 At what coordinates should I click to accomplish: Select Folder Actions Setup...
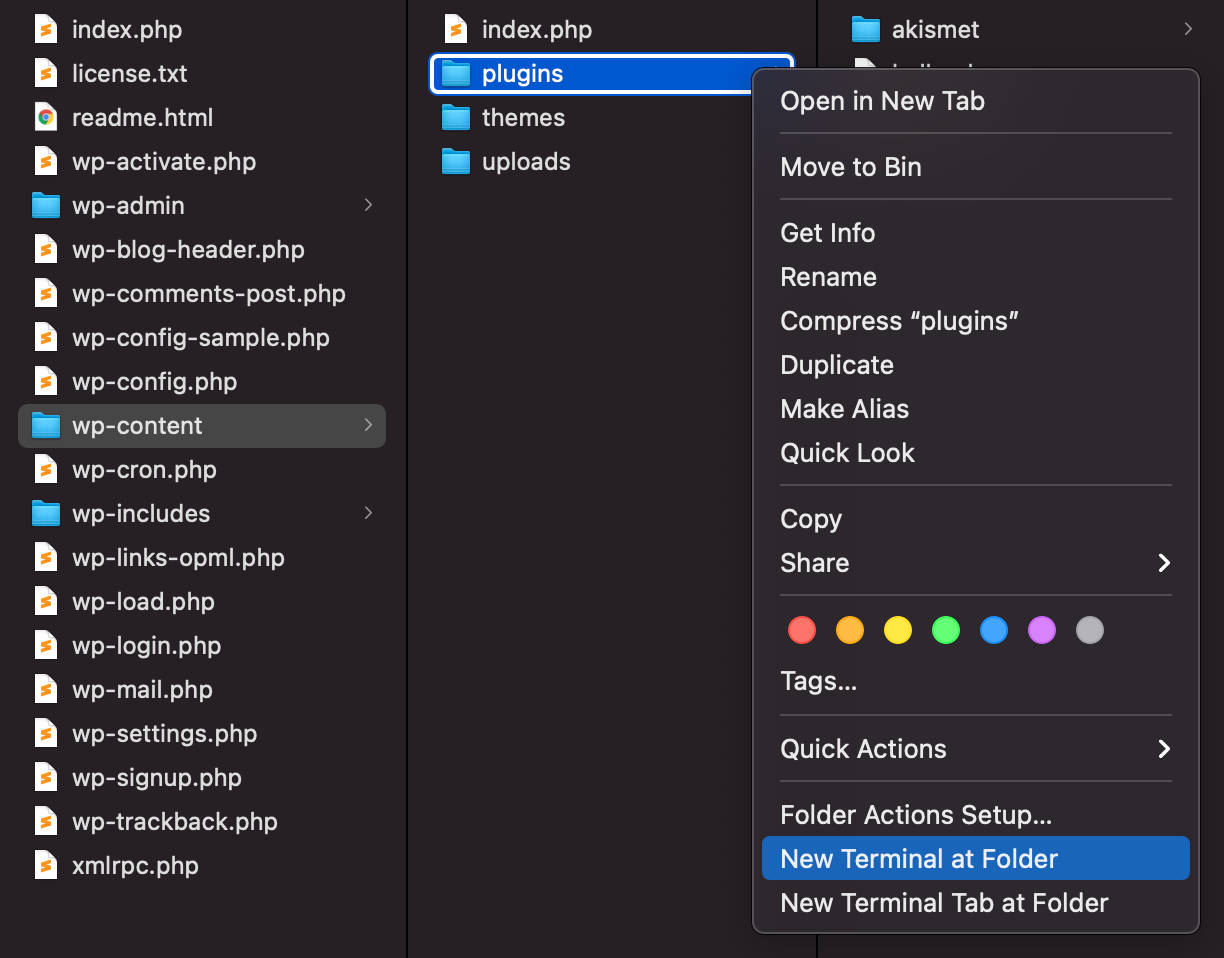[x=915, y=814]
